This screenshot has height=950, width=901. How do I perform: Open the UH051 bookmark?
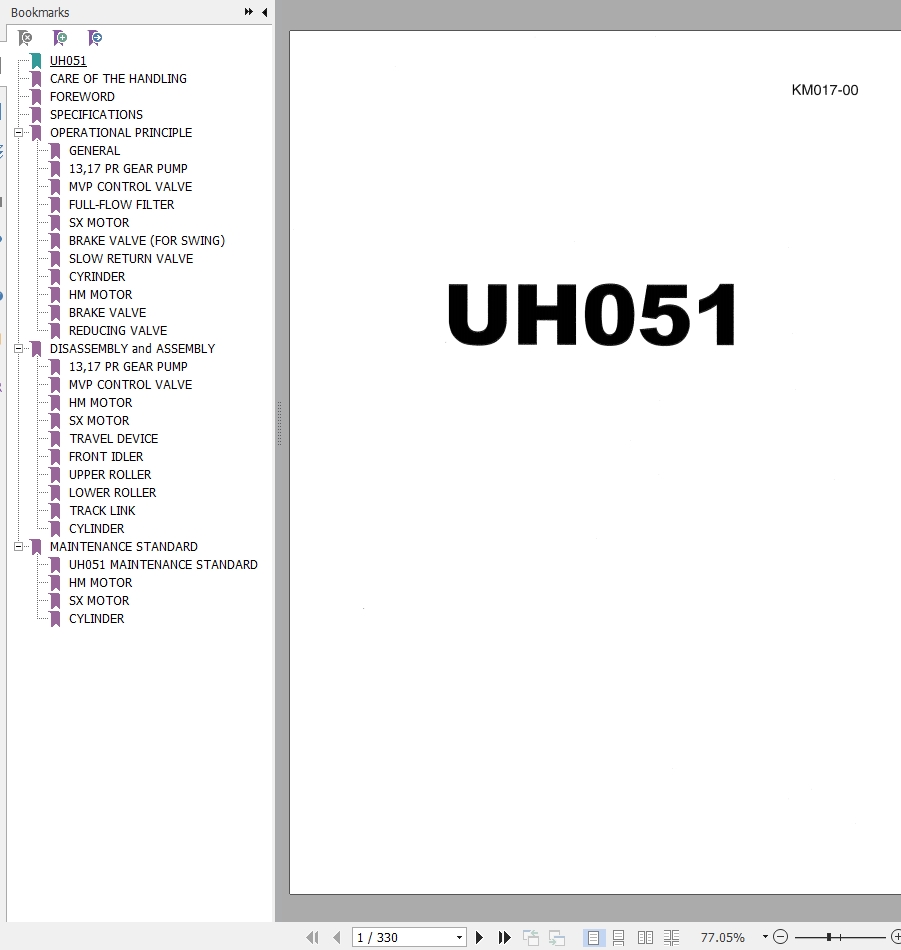point(68,61)
